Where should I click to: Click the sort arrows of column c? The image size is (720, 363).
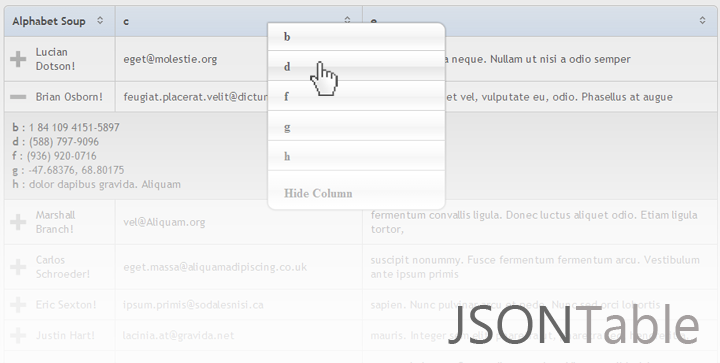(347, 20)
